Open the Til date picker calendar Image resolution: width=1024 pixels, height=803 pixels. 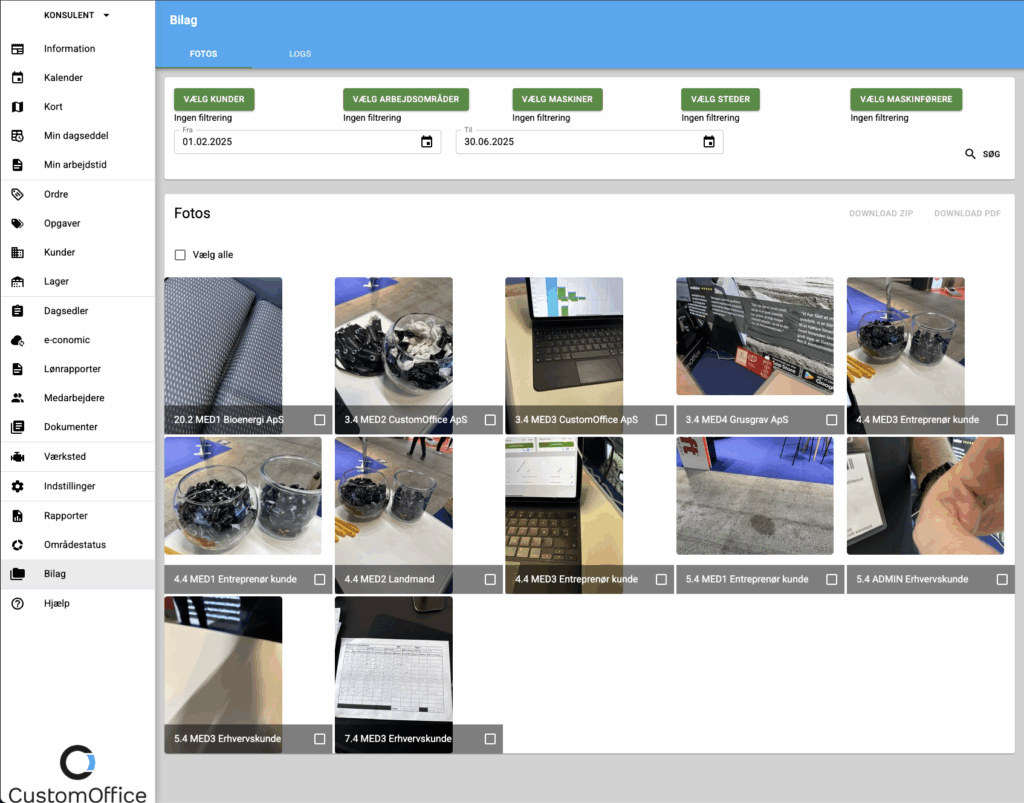click(709, 141)
